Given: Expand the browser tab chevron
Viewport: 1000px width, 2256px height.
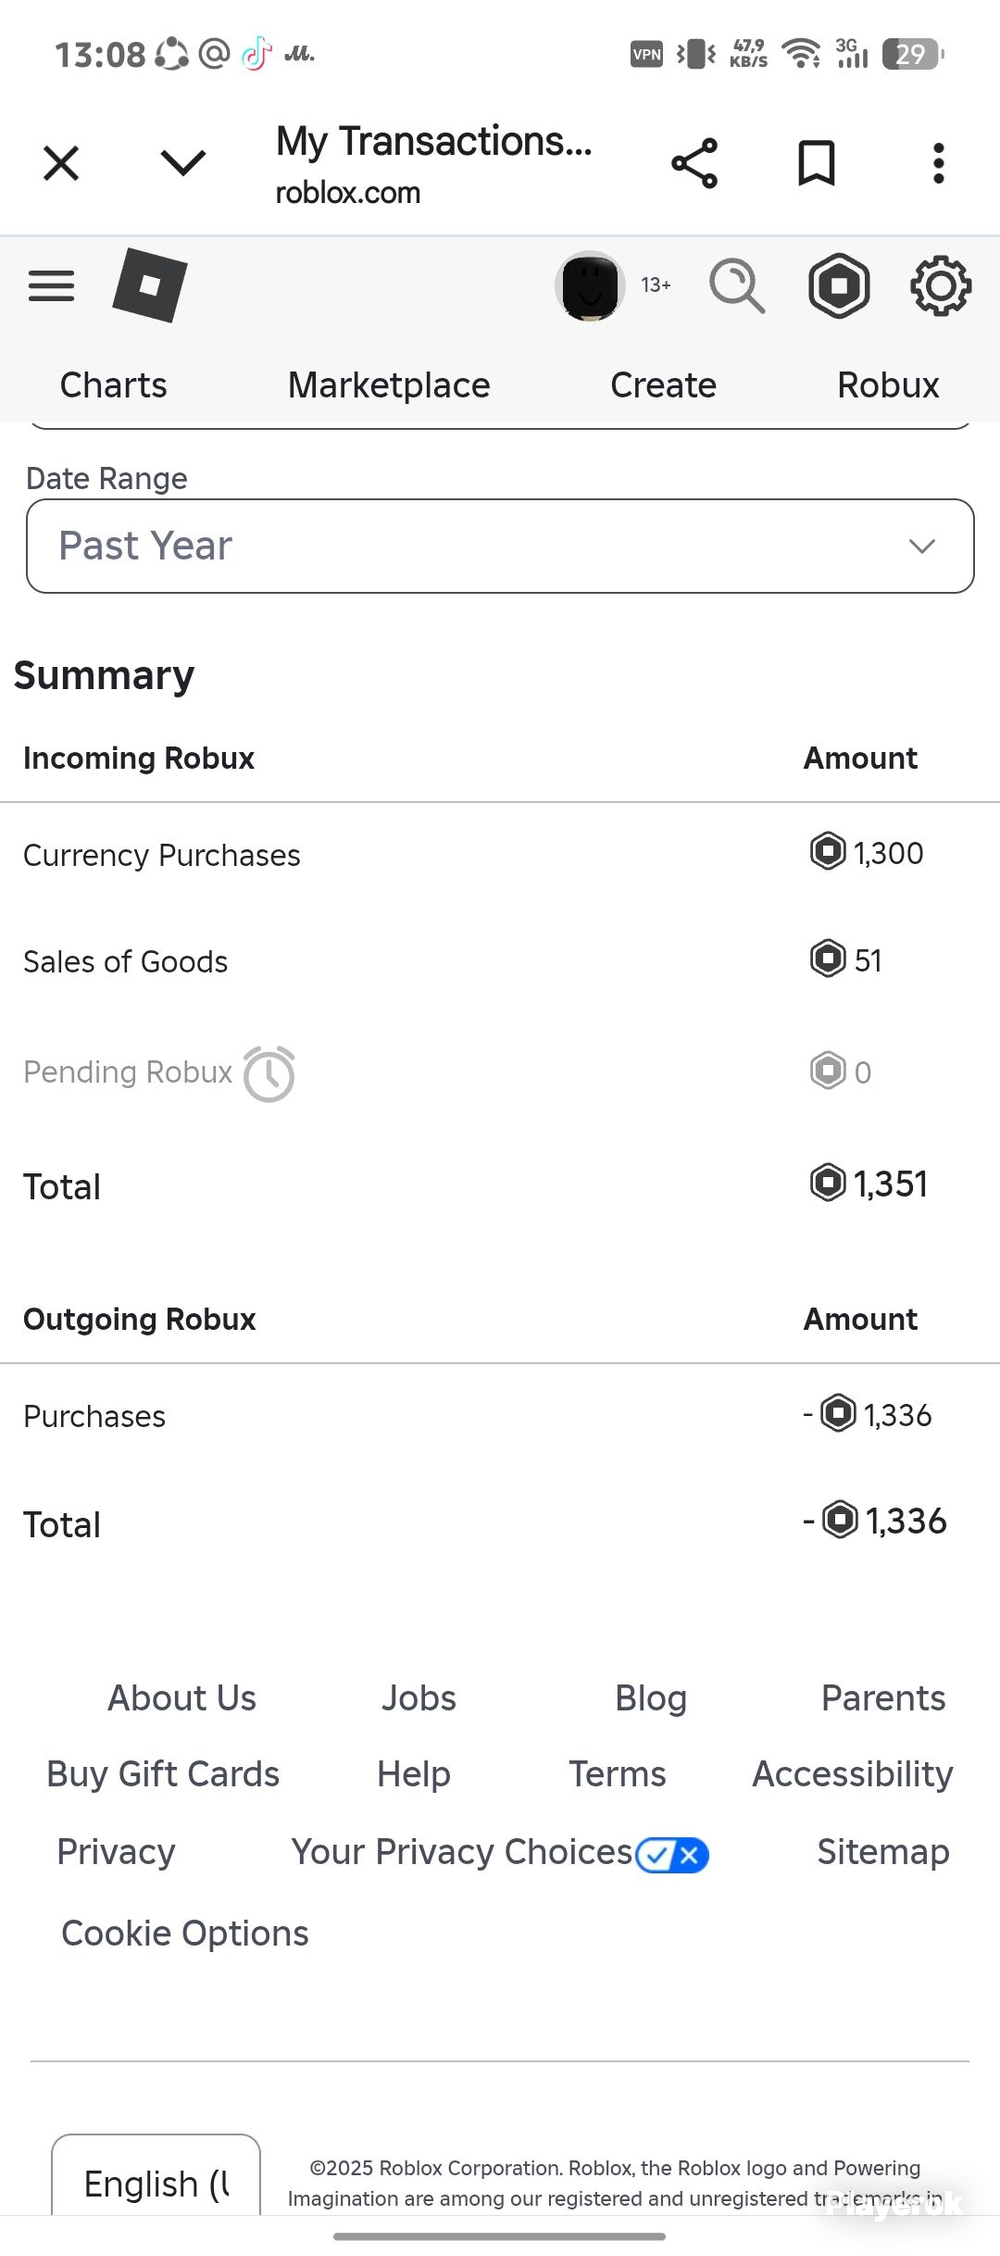Looking at the screenshot, I should pos(183,162).
